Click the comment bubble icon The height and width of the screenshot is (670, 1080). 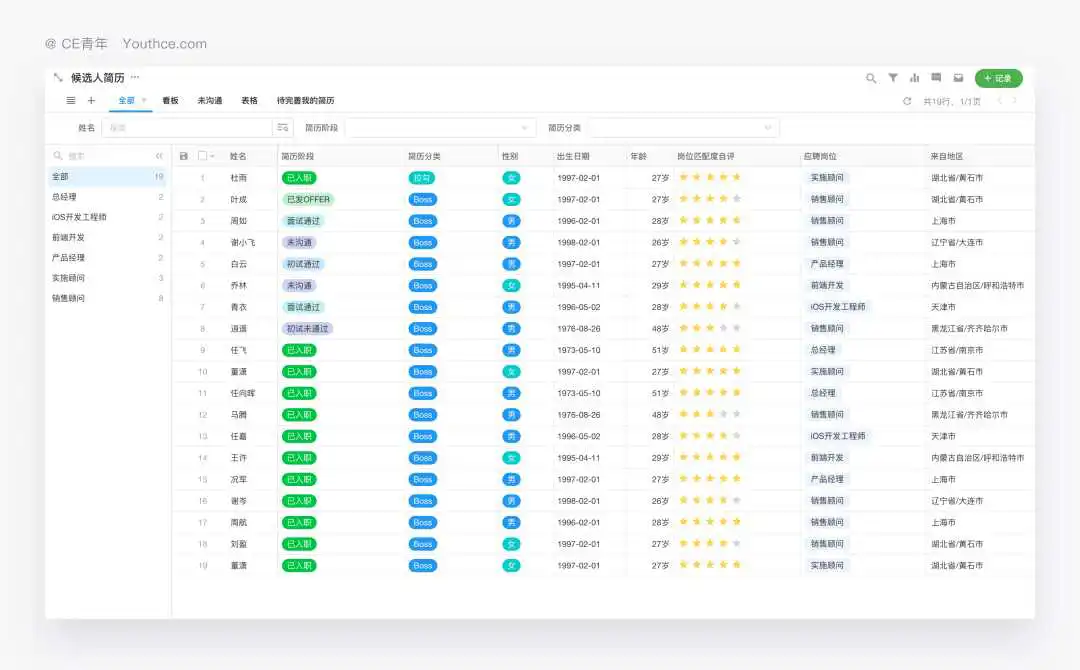(x=936, y=78)
